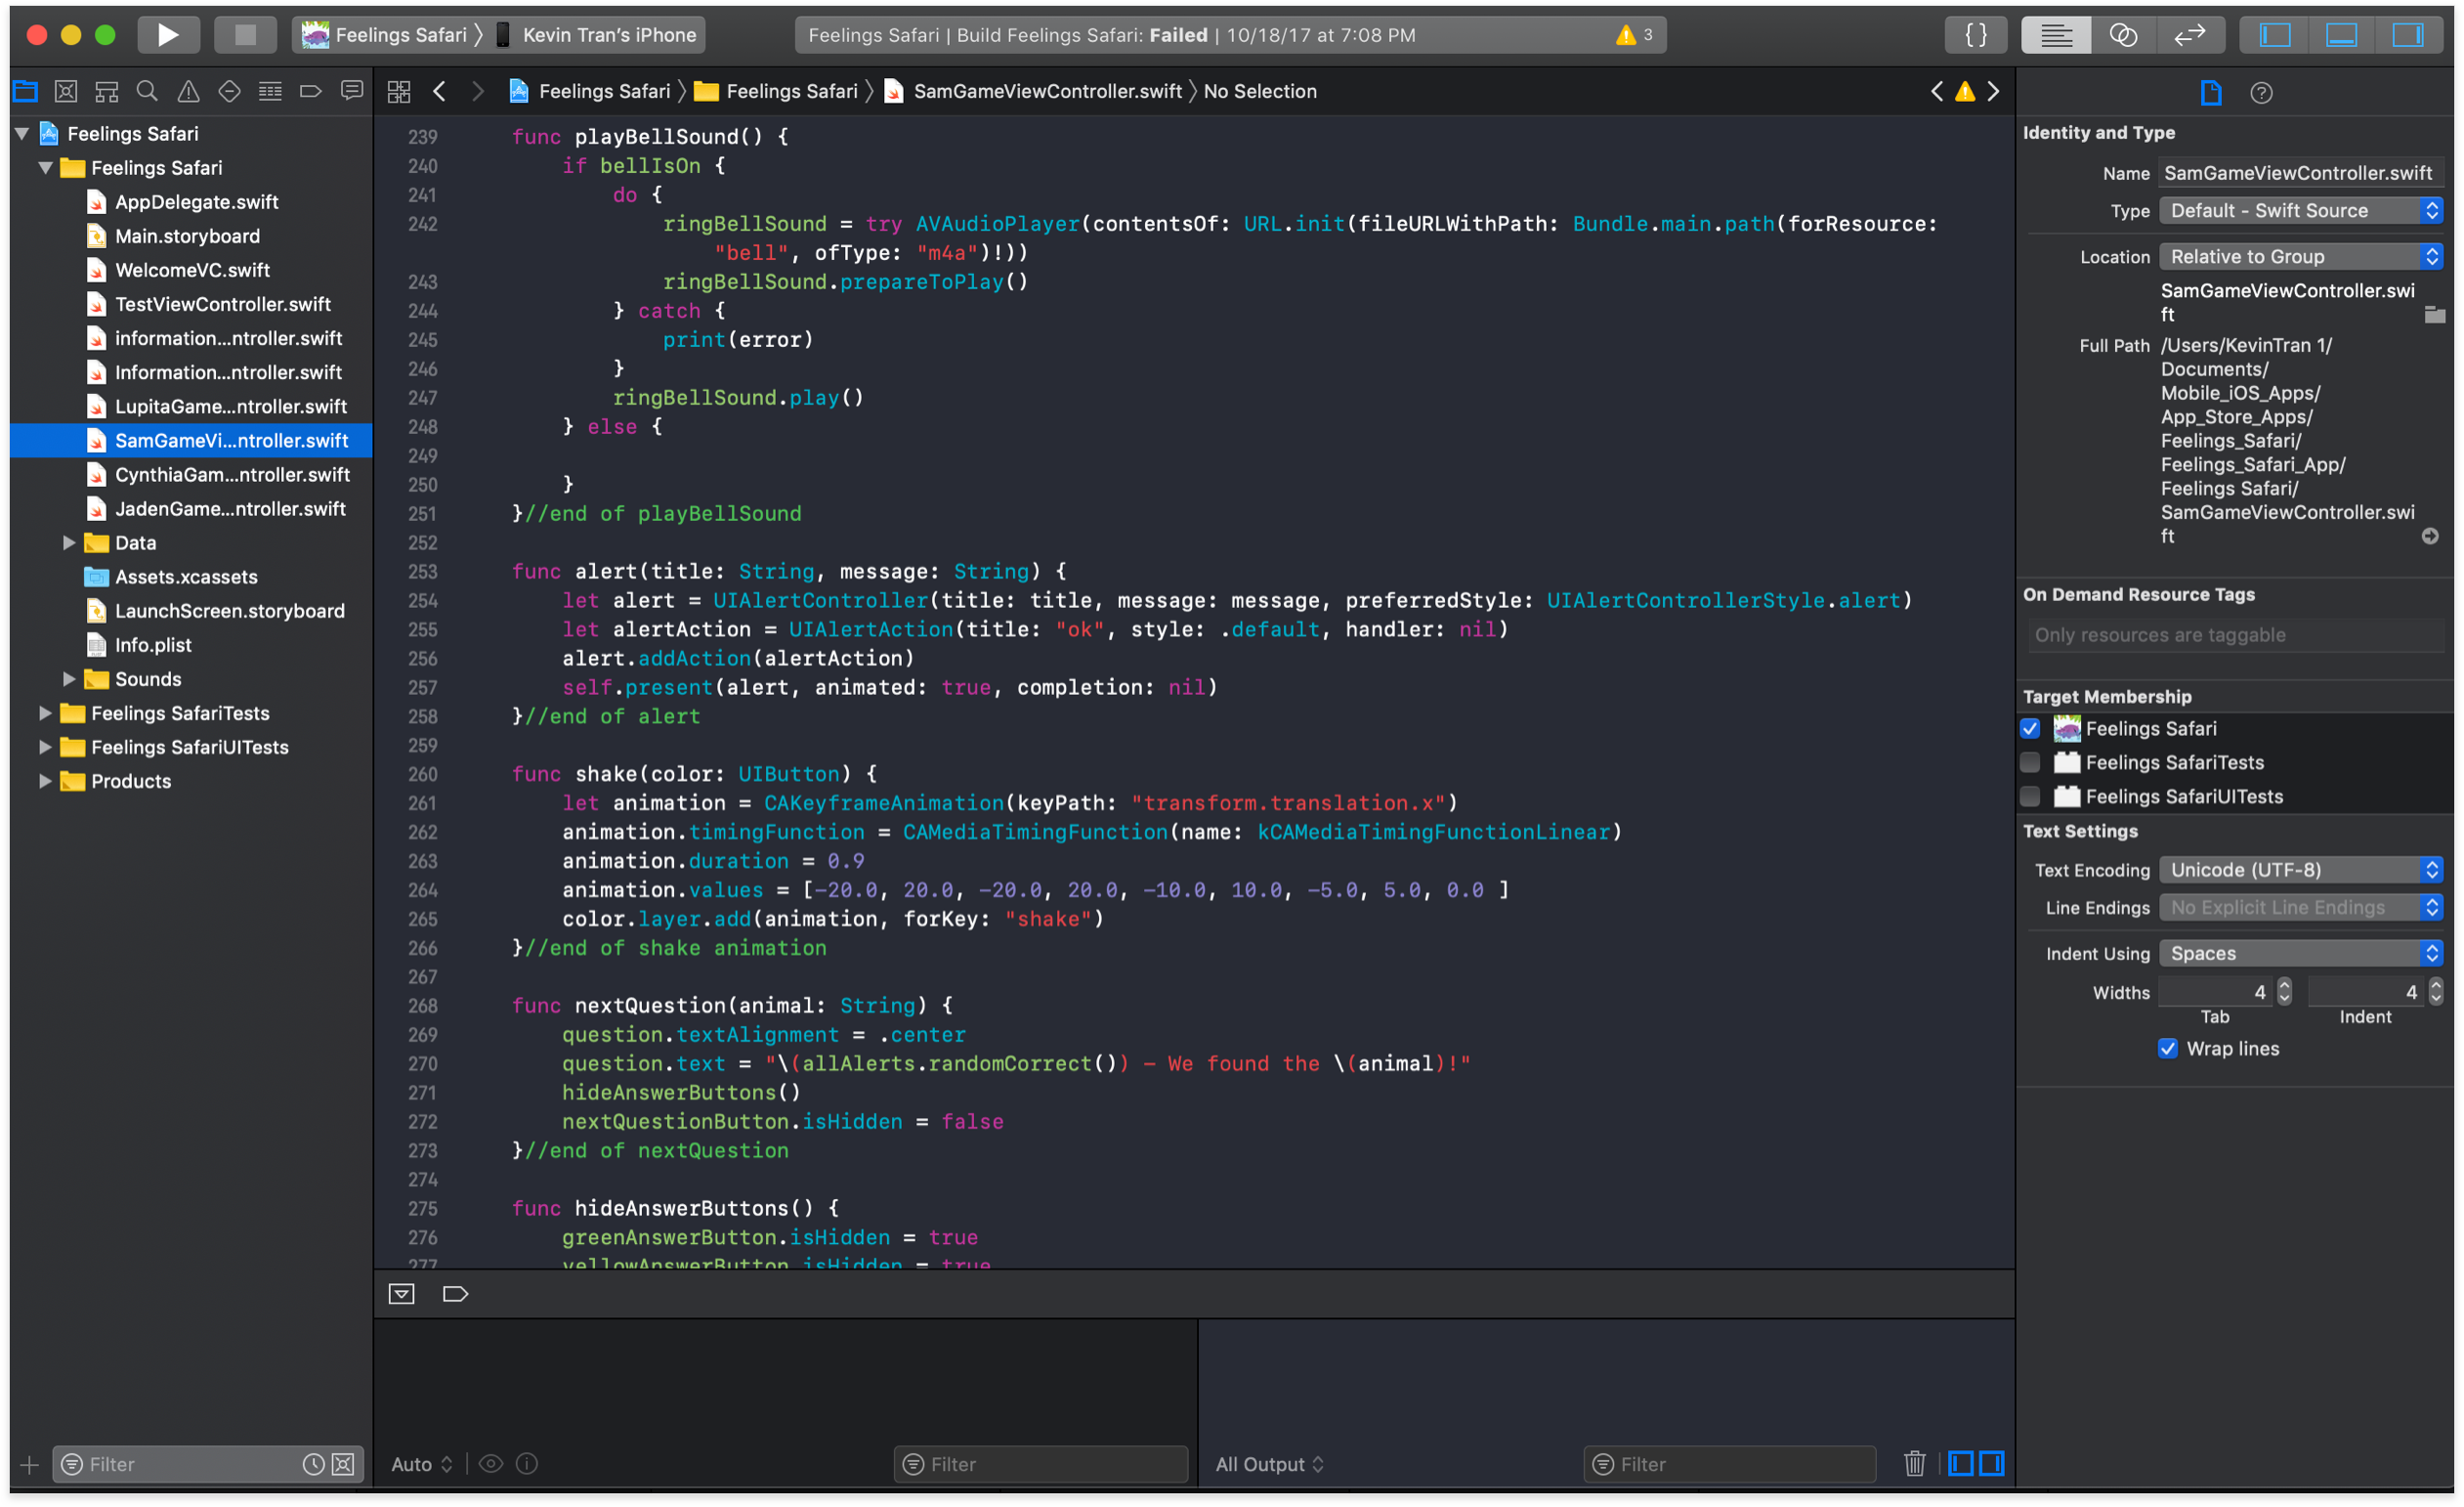Open the Line Endings dropdown

[x=2300, y=907]
